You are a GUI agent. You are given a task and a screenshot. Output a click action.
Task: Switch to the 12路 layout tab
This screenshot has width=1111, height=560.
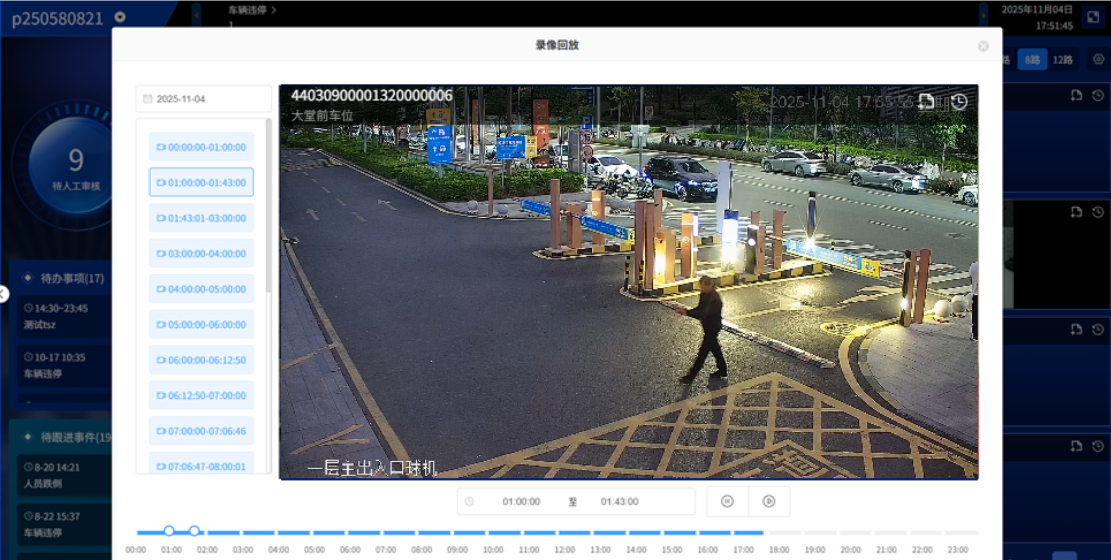coord(1063,60)
